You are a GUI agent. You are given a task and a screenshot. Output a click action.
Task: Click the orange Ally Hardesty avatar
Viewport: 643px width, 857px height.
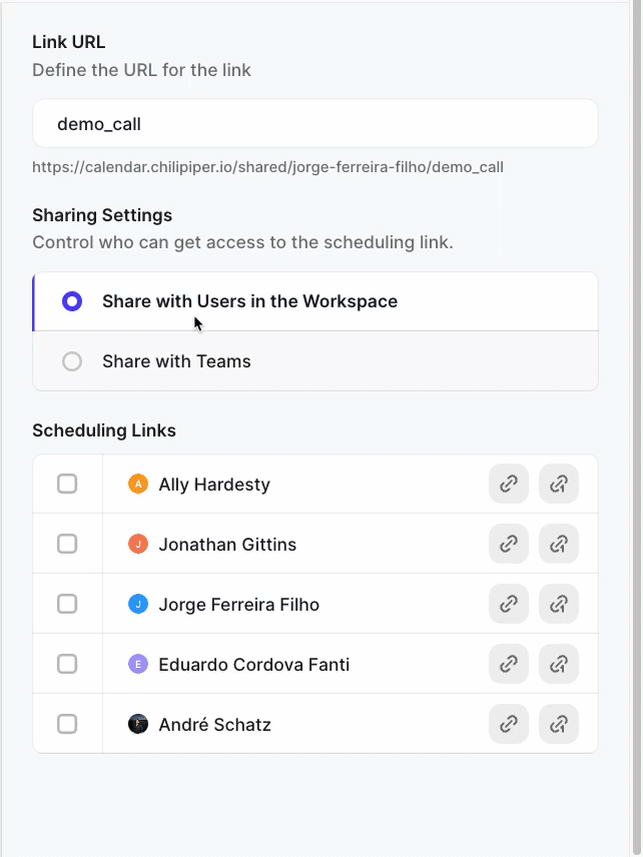pos(138,484)
